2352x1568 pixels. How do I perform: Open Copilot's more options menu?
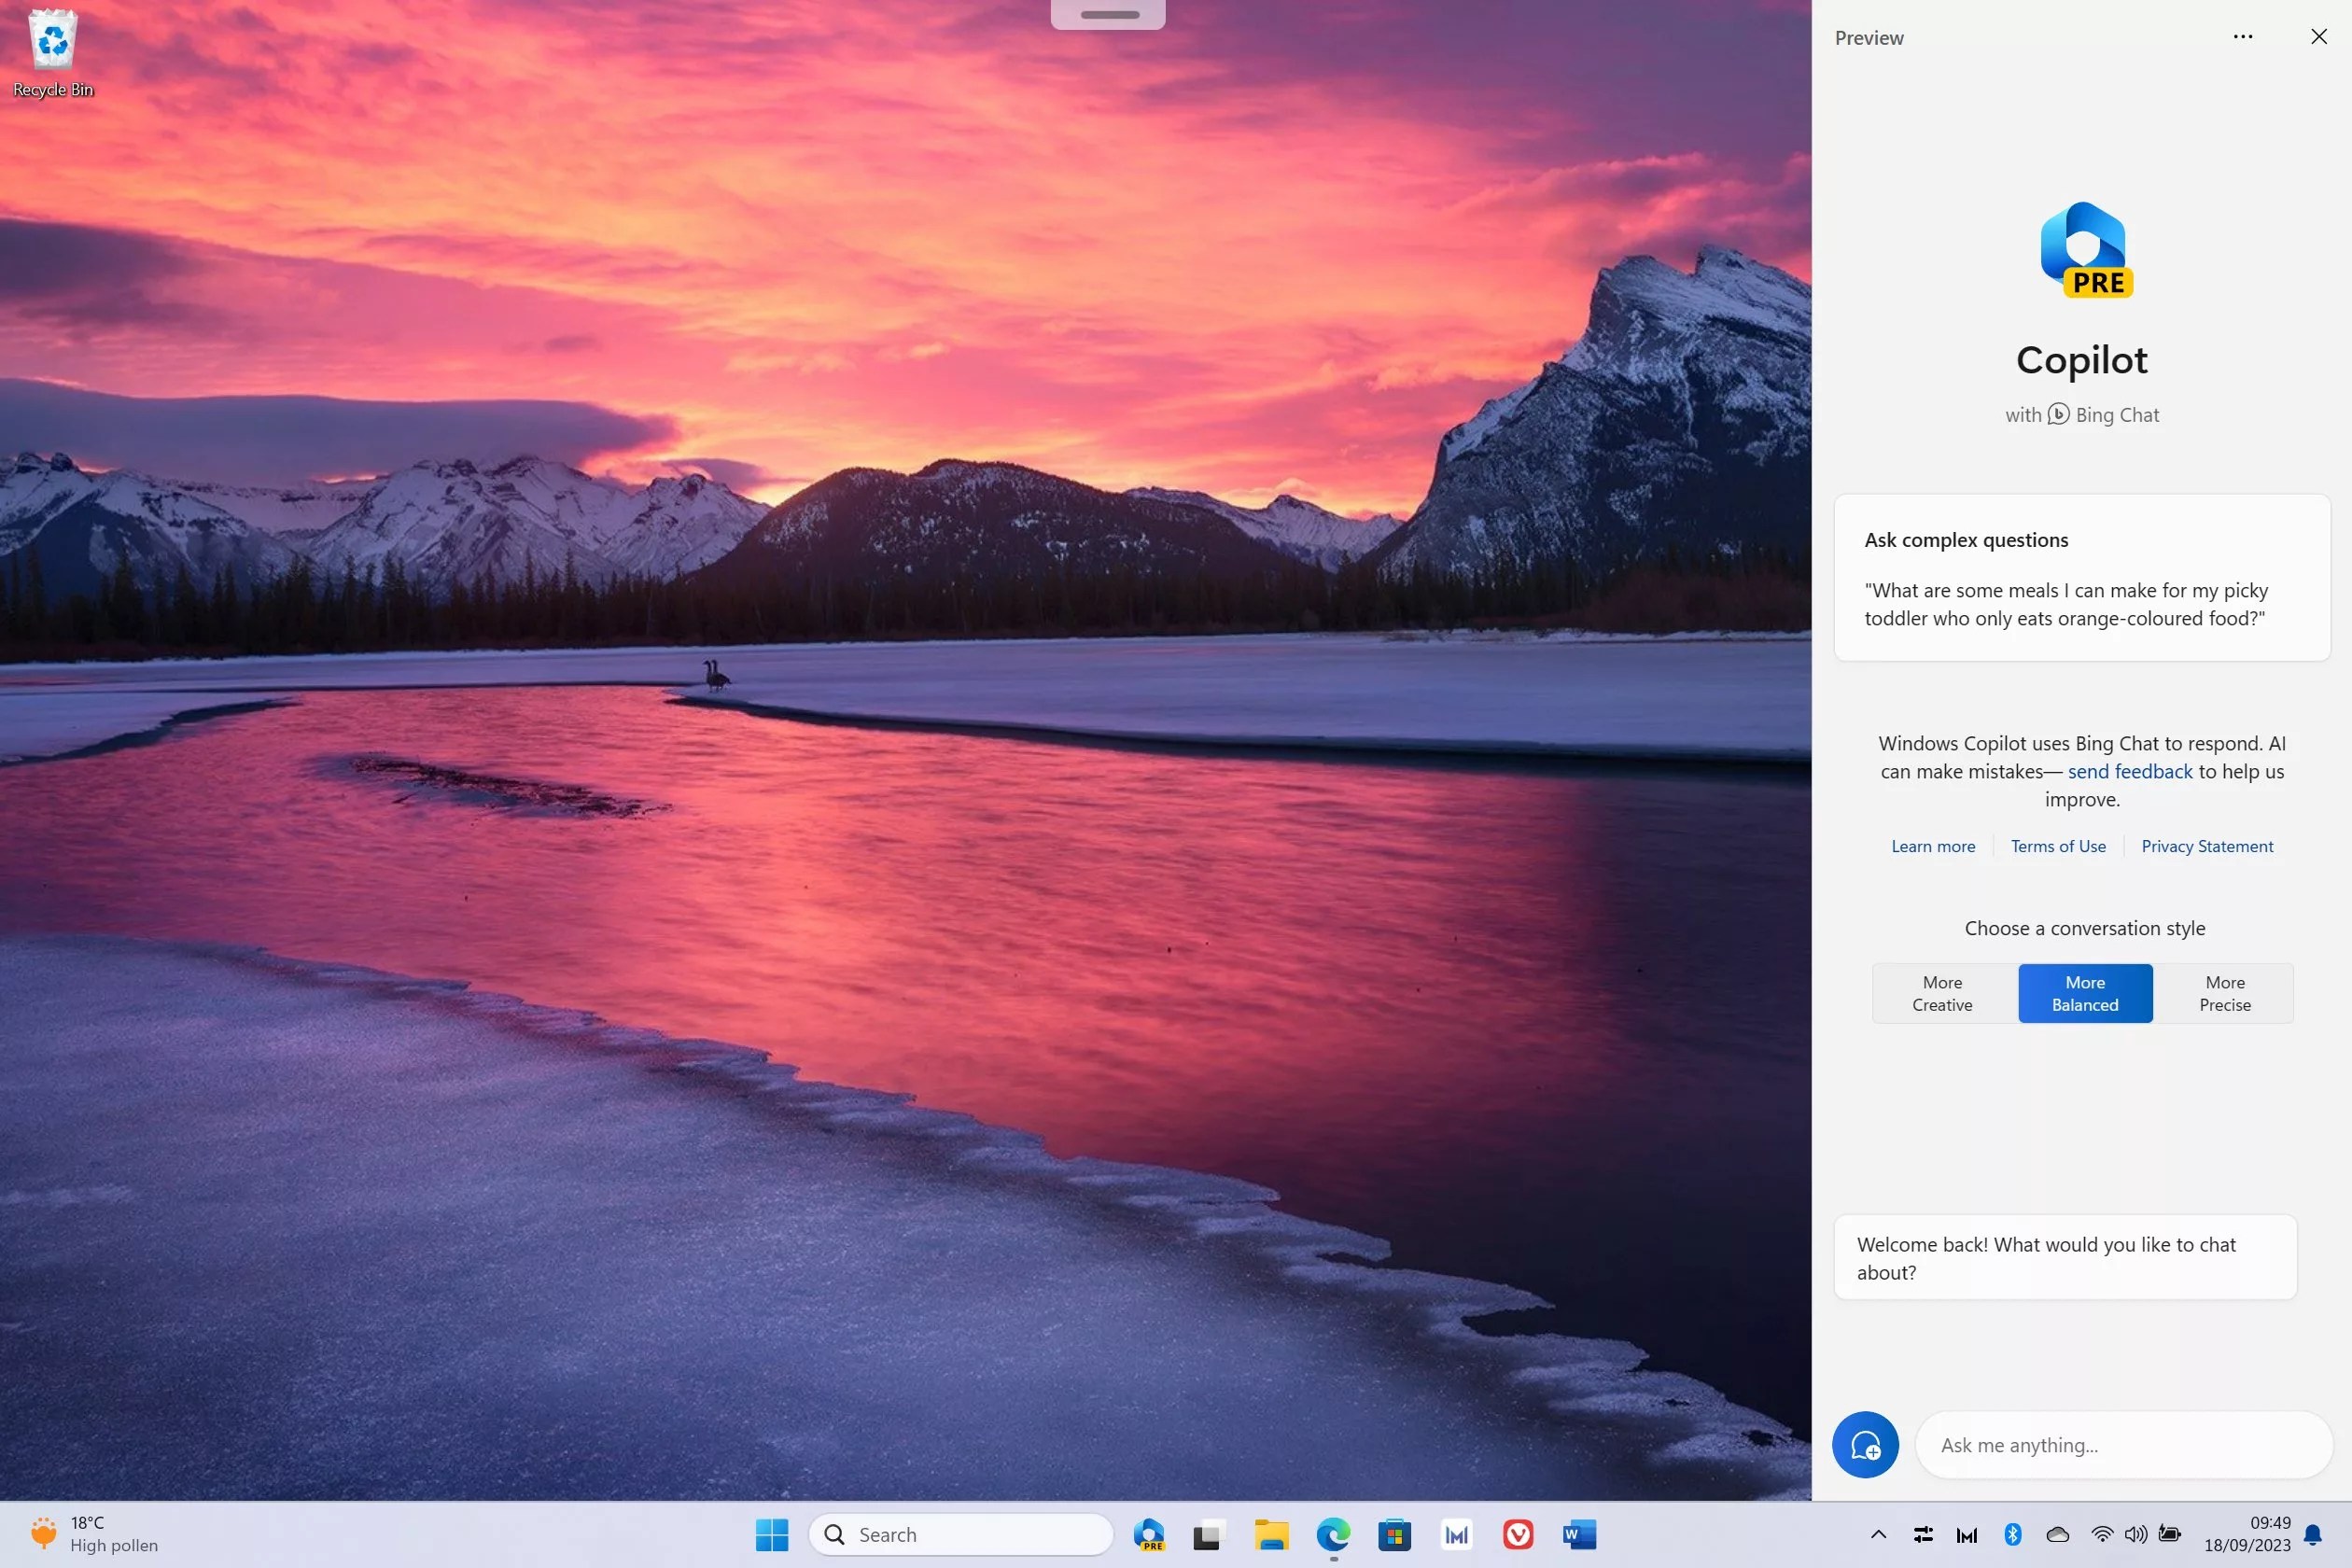2242,37
